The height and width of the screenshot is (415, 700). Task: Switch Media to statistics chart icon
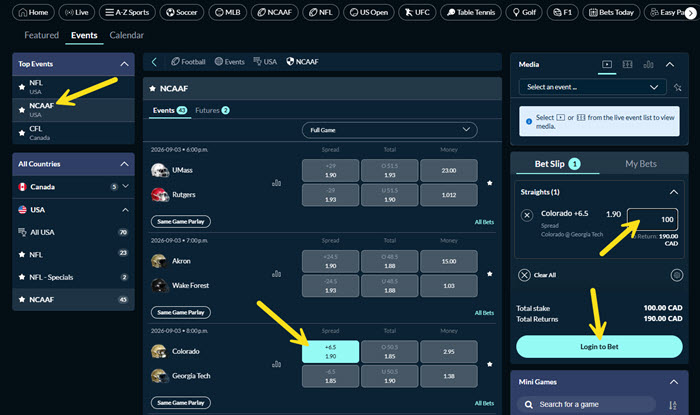tap(648, 65)
